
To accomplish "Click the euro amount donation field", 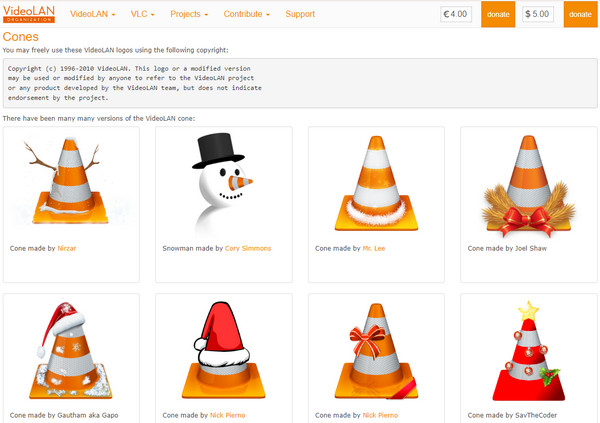I will coord(458,15).
